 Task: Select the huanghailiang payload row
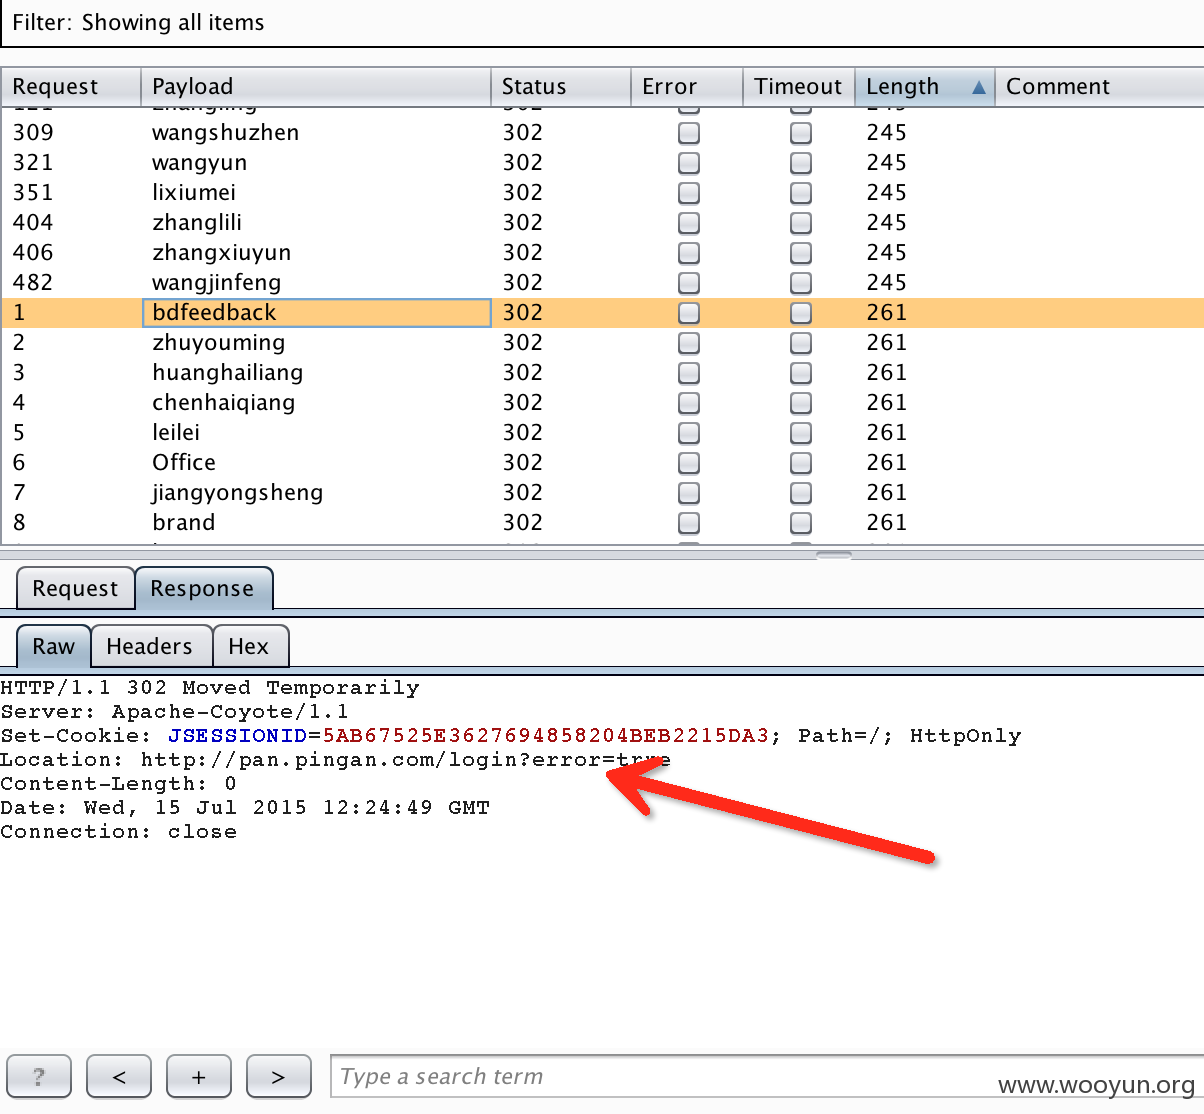pyautogui.click(x=602, y=373)
